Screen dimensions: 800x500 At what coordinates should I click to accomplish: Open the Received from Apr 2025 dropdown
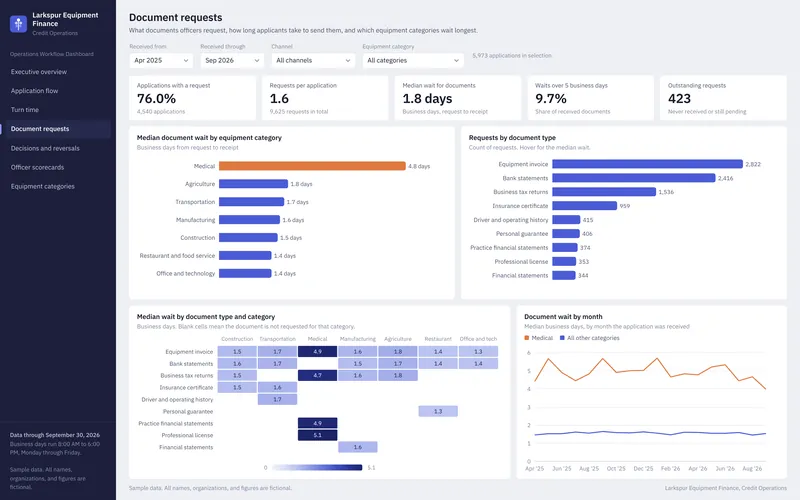click(x=161, y=60)
